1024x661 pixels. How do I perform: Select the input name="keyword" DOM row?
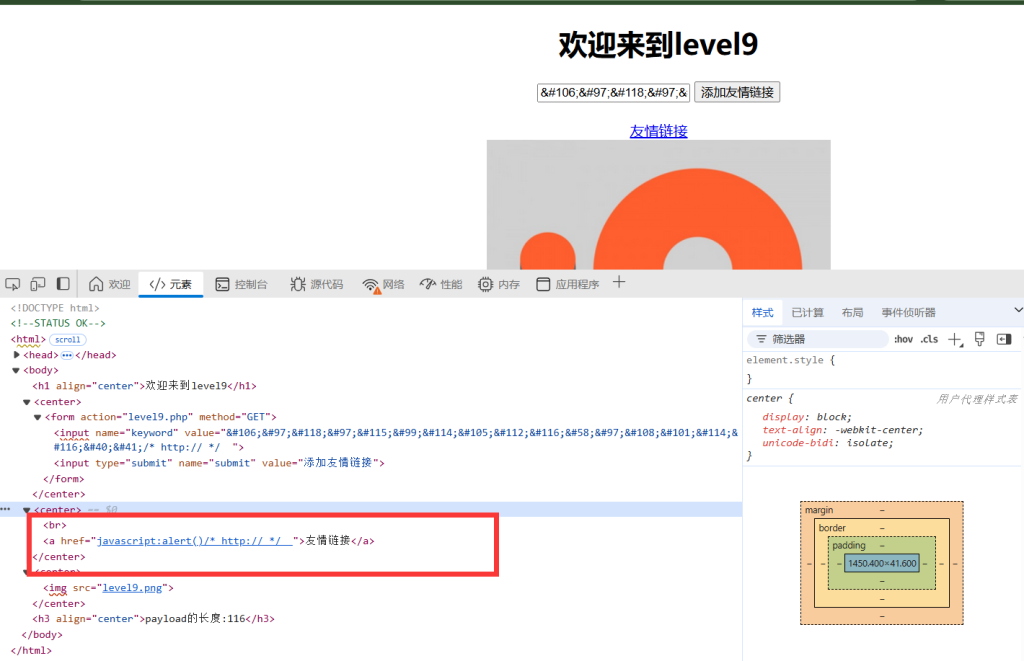(x=396, y=440)
